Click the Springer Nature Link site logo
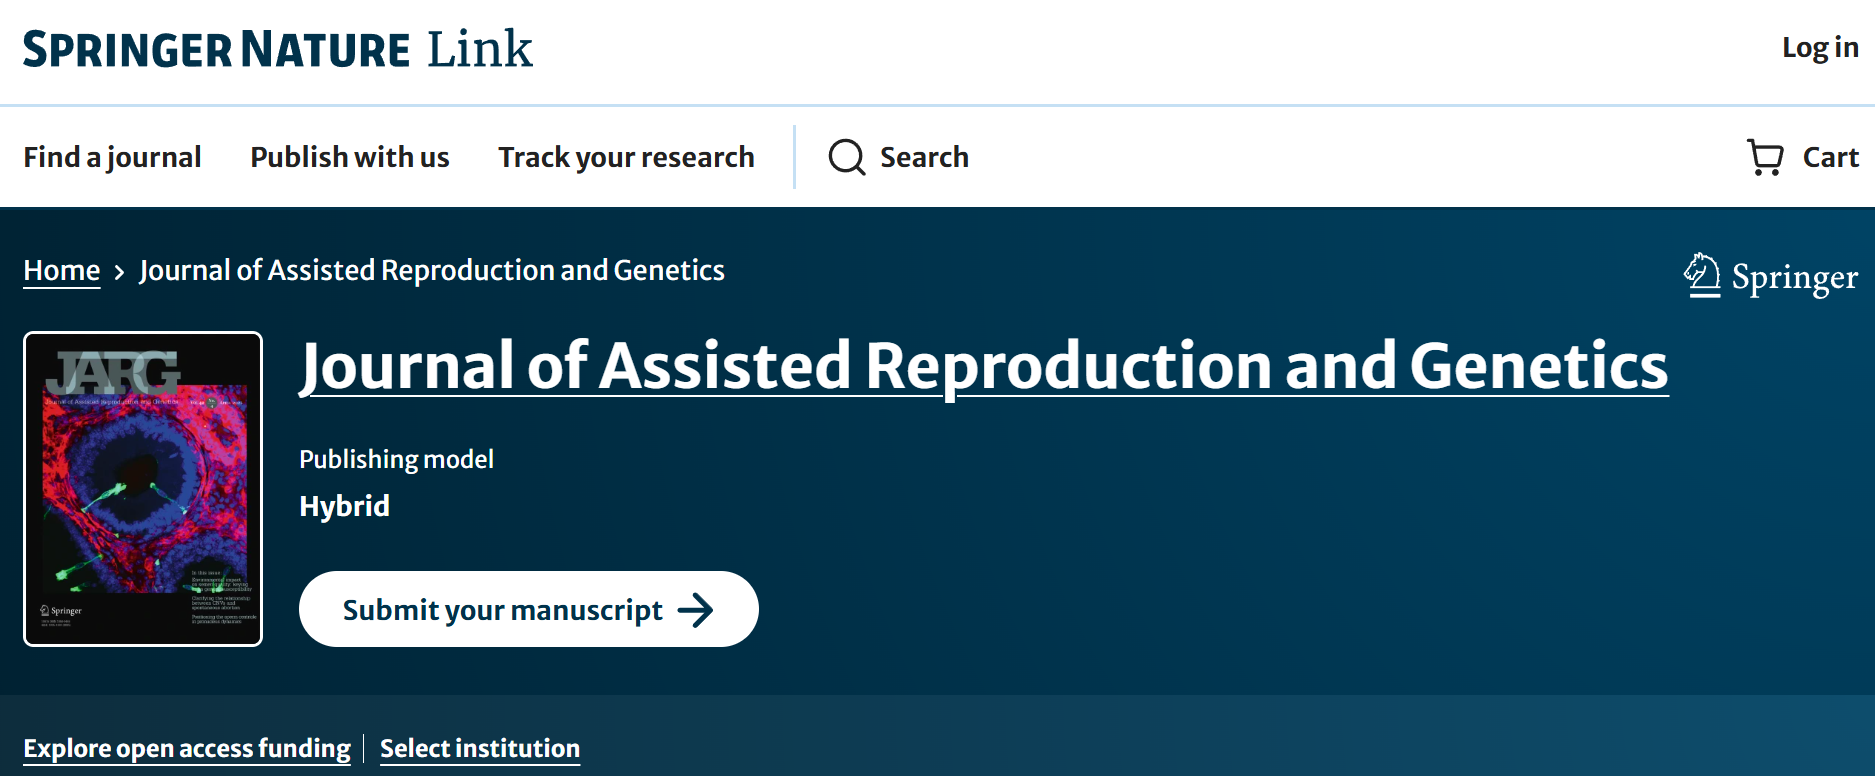 [x=278, y=50]
